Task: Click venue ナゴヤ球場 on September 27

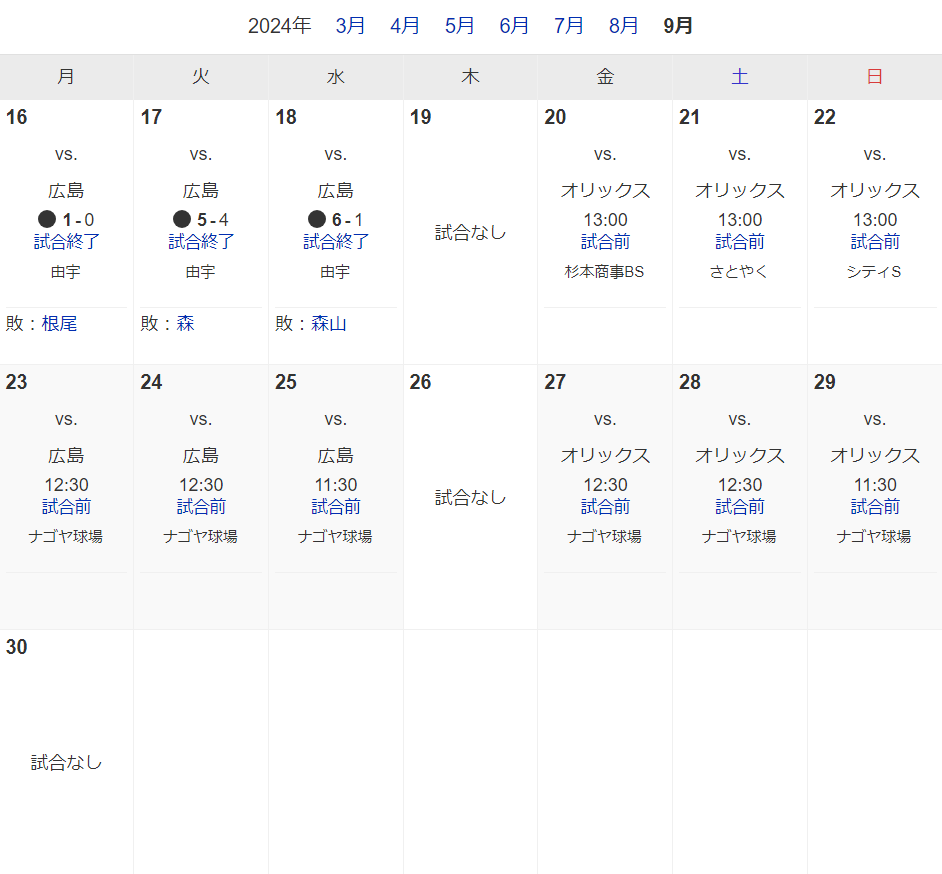Action: point(605,536)
